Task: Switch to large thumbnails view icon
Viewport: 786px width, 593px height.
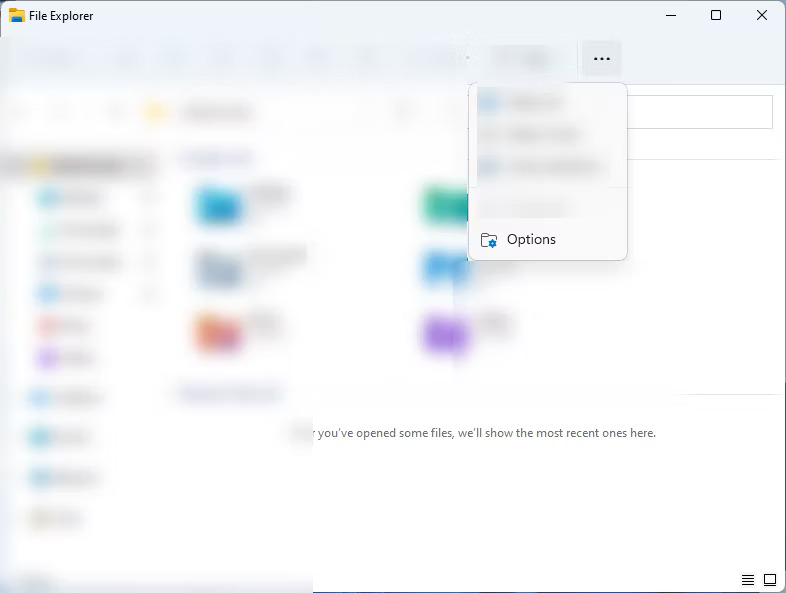Action: point(769,580)
